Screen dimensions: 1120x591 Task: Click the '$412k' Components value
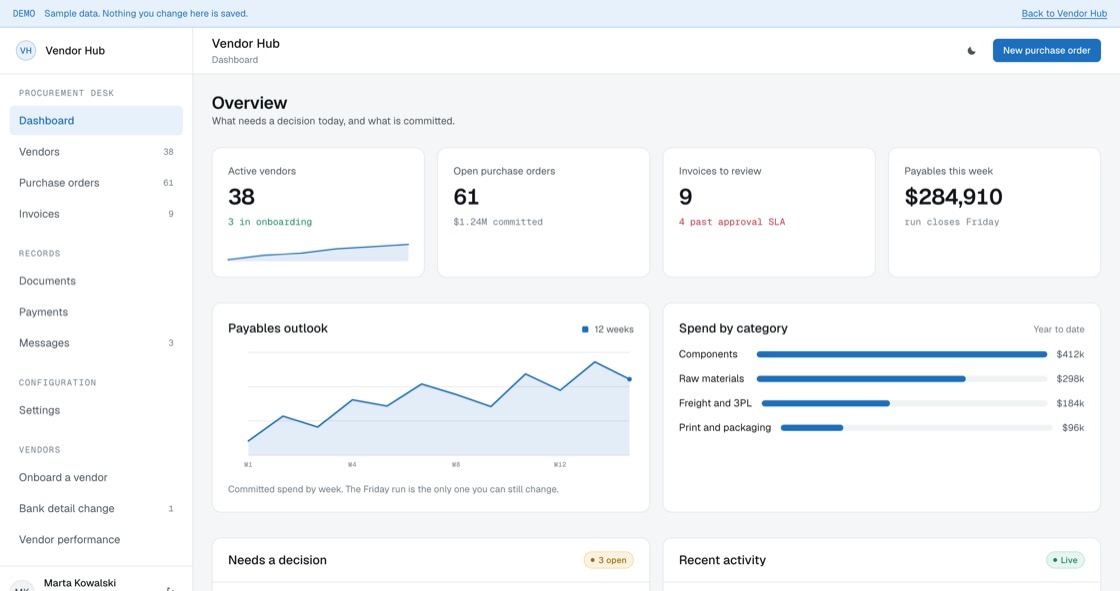point(1070,354)
